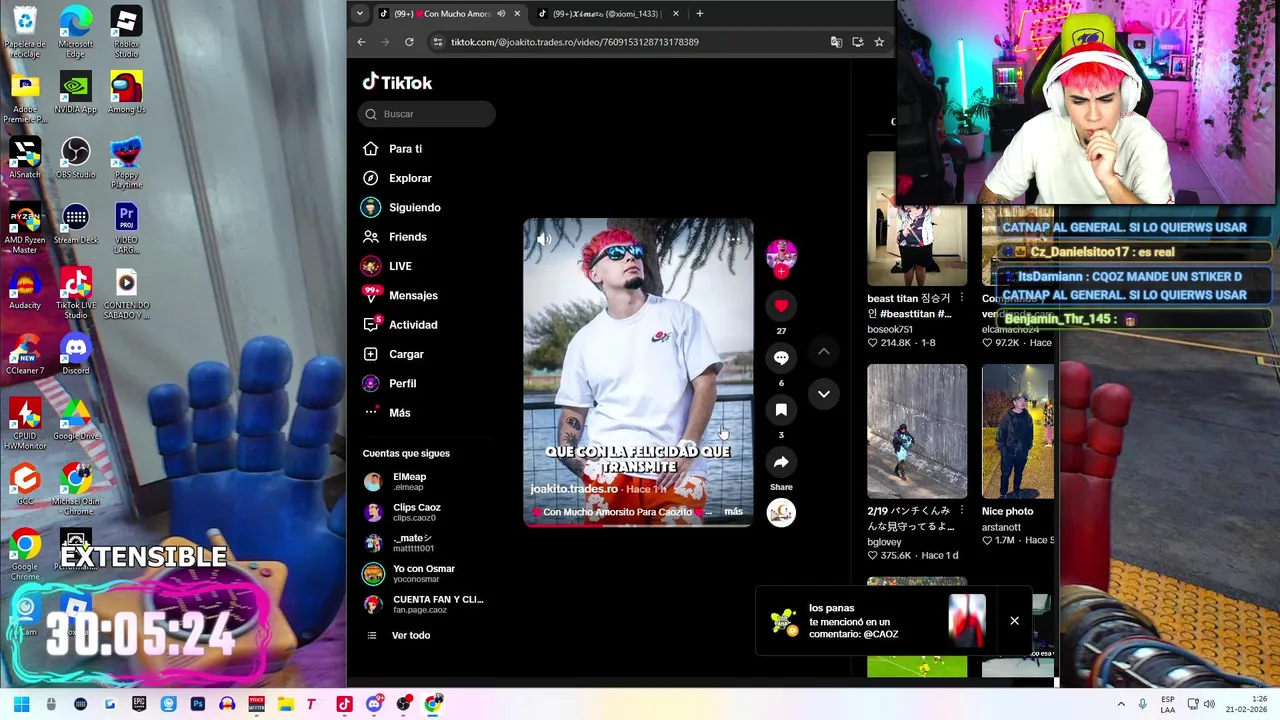Open options for the bglovey 2/19 video
Image resolution: width=1280 pixels, height=720 pixels.
tap(961, 511)
